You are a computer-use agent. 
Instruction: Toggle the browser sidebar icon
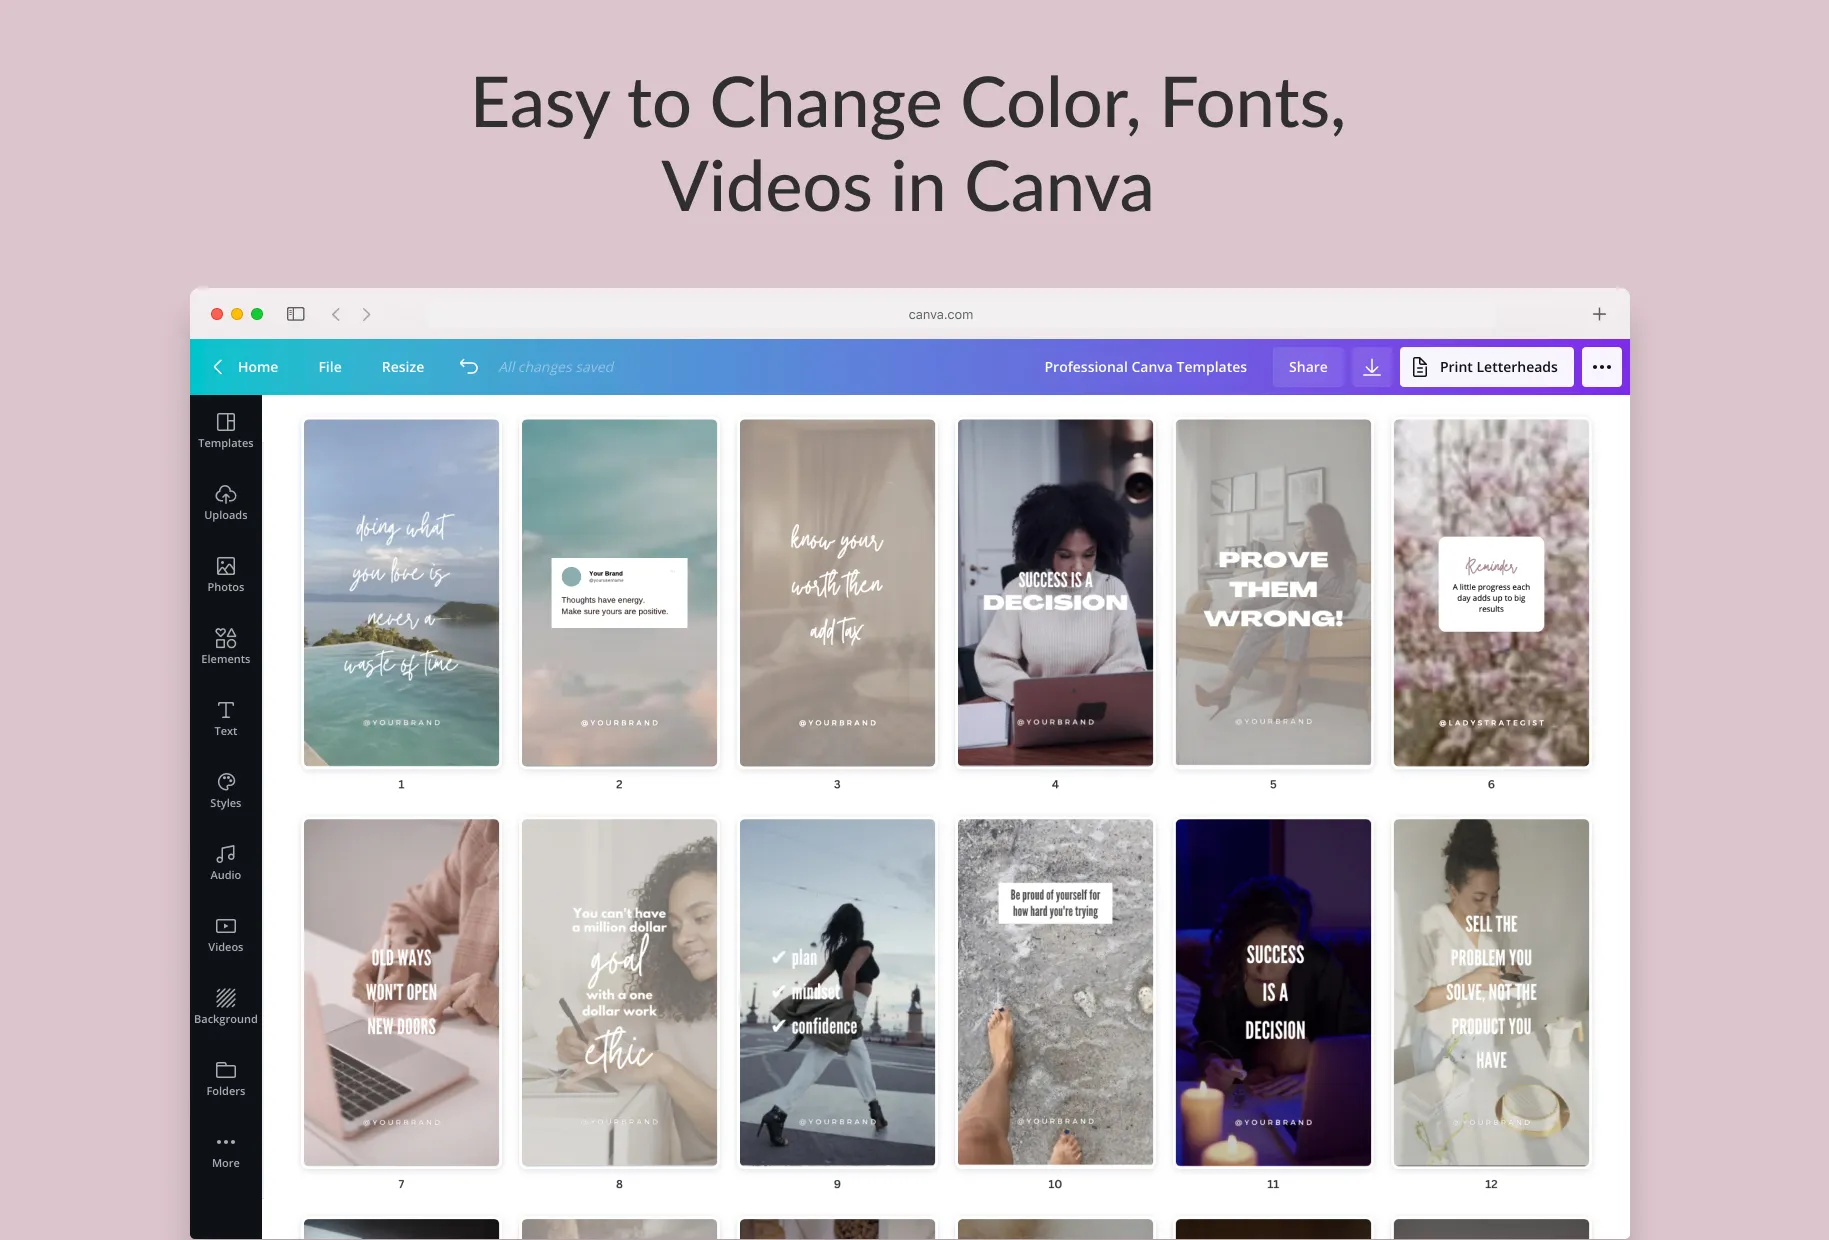(296, 314)
